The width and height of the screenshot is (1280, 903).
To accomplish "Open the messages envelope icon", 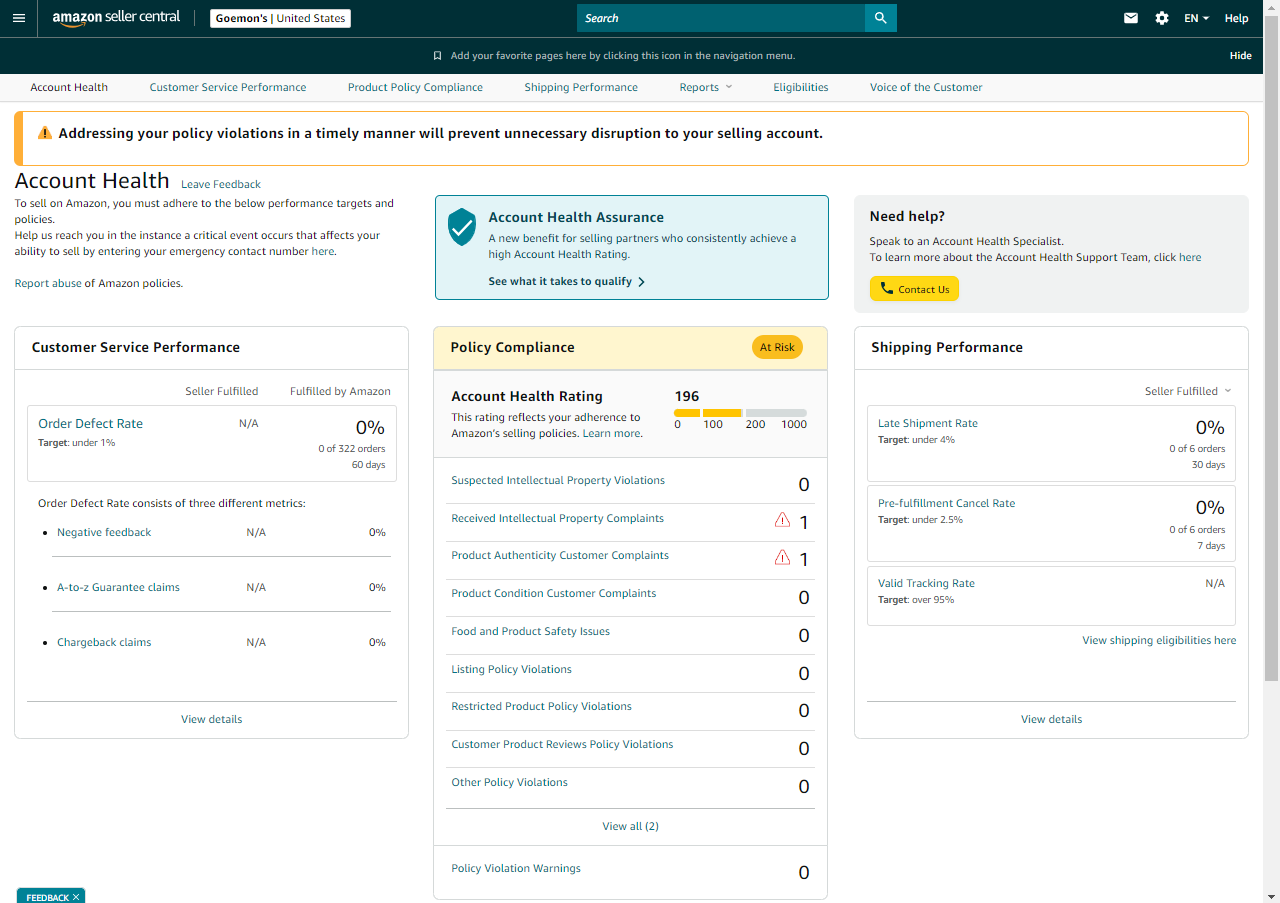I will point(1131,18).
